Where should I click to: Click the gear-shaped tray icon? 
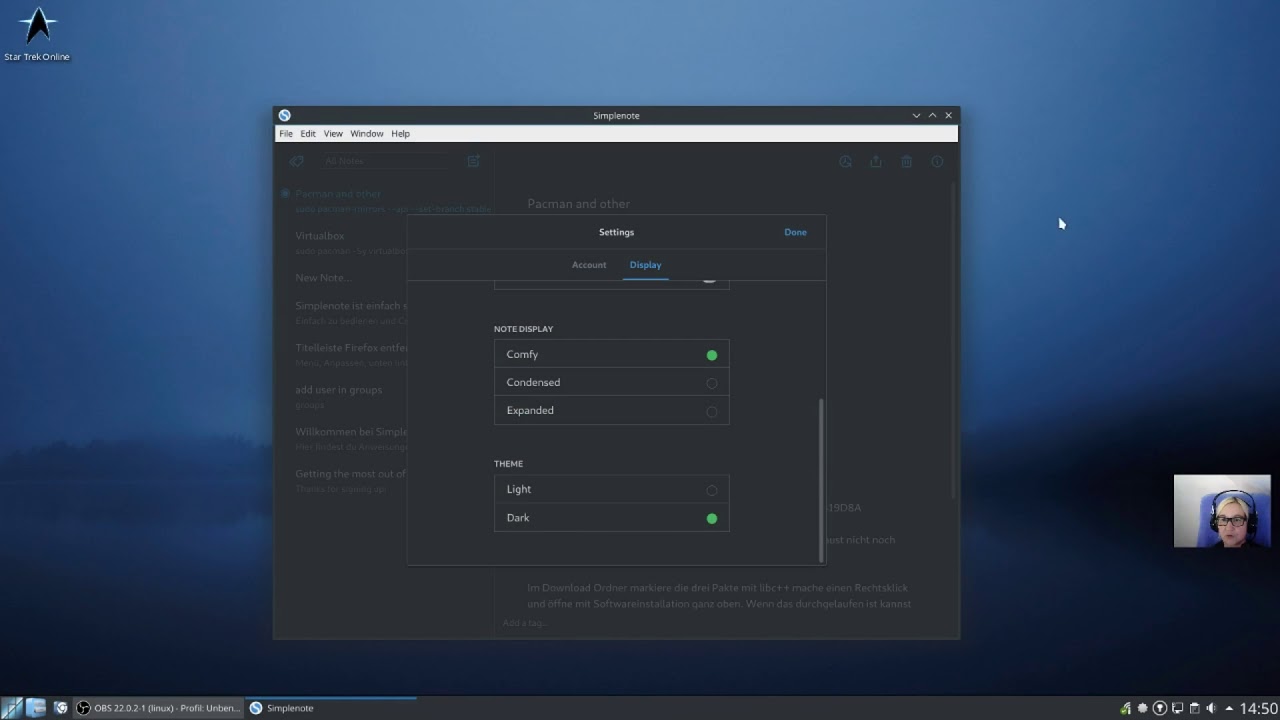1143,708
